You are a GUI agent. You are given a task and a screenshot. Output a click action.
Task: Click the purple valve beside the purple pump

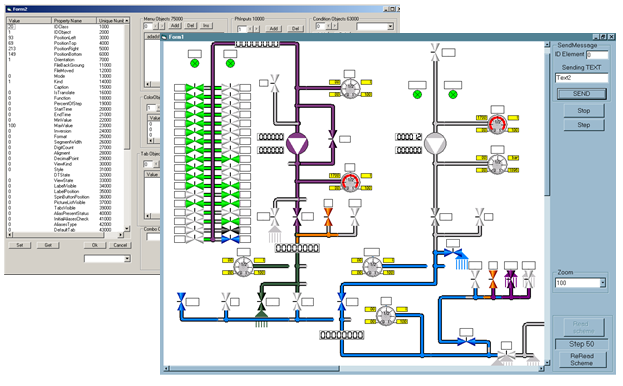click(x=333, y=139)
